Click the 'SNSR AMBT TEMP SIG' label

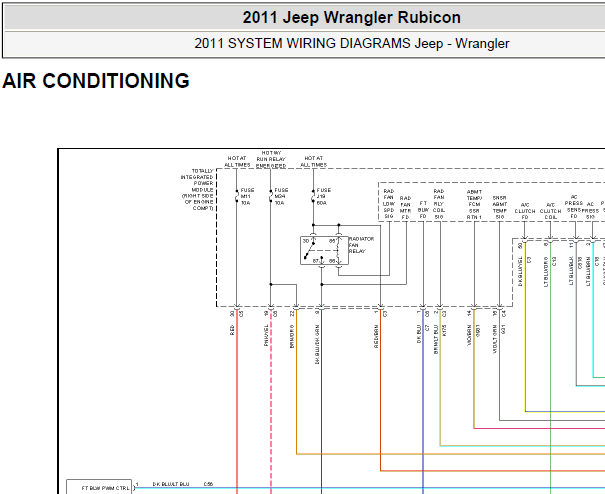499,207
